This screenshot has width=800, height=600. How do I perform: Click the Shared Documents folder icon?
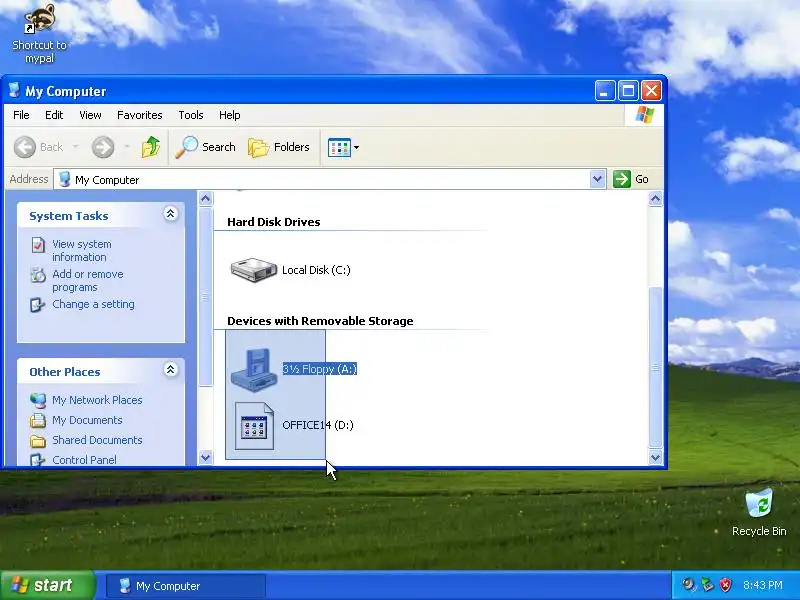[x=38, y=440]
